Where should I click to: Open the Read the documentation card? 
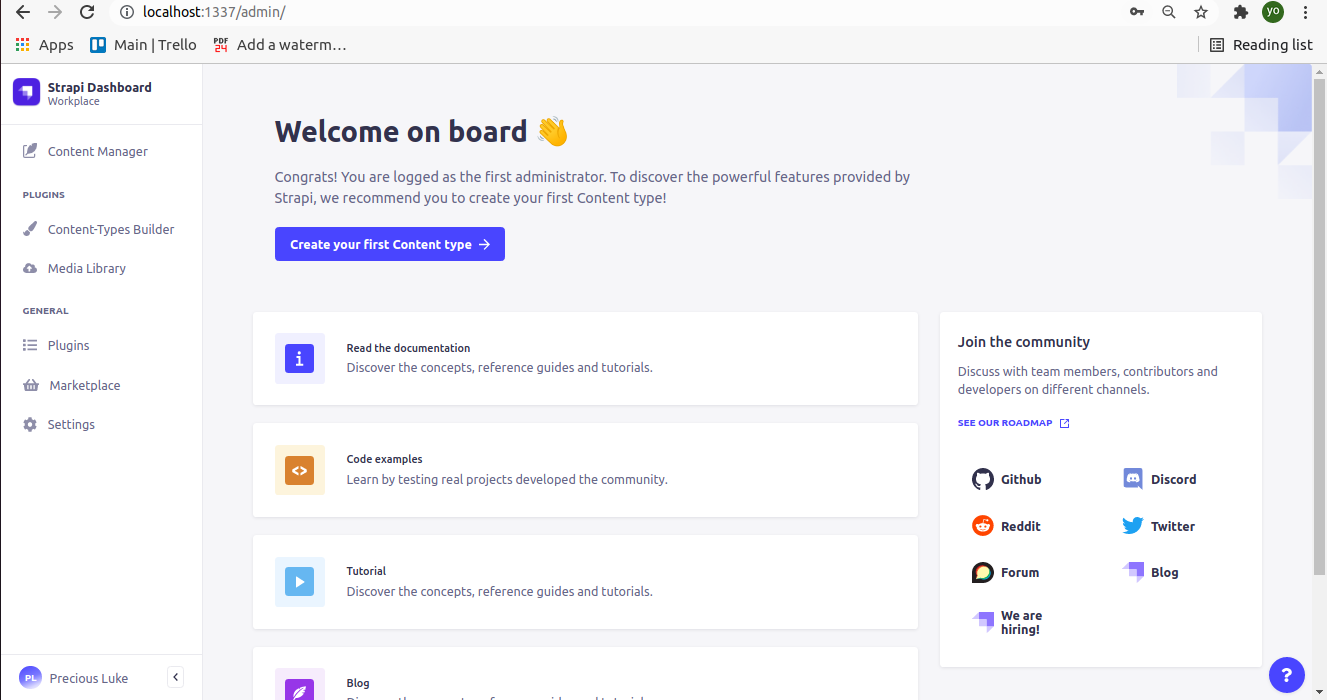tap(585, 359)
